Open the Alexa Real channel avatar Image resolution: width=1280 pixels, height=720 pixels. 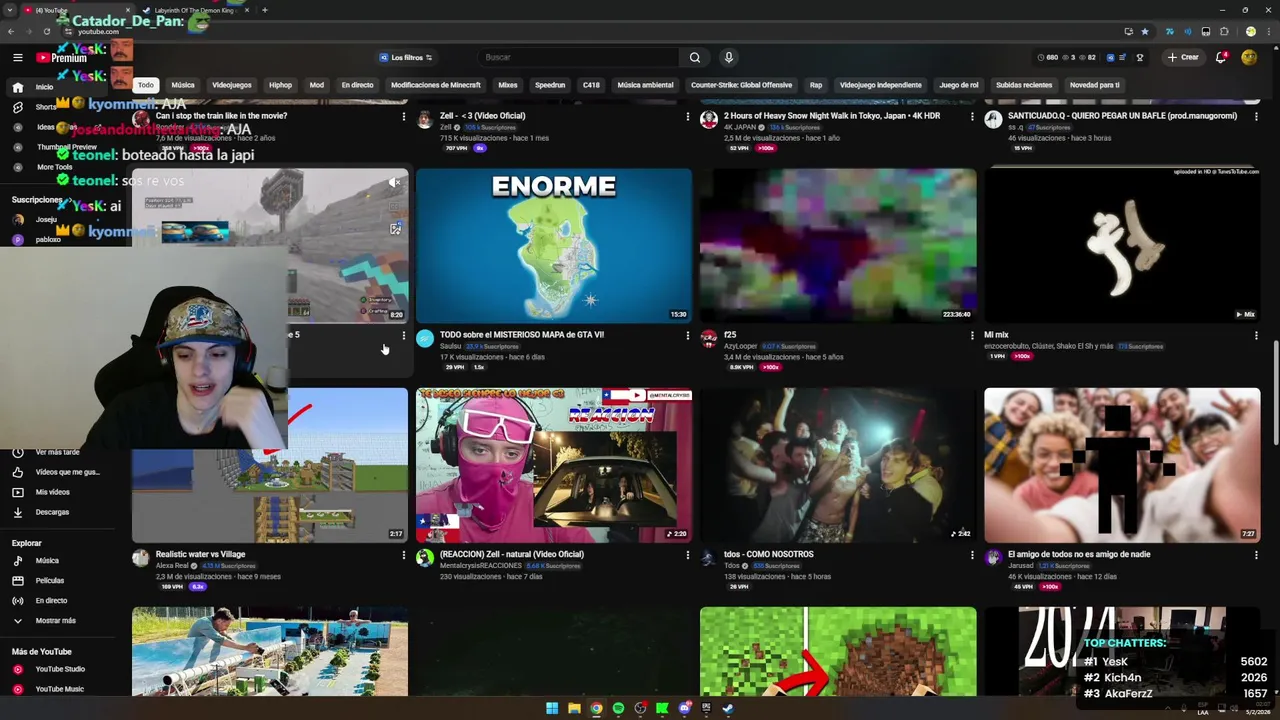141,558
